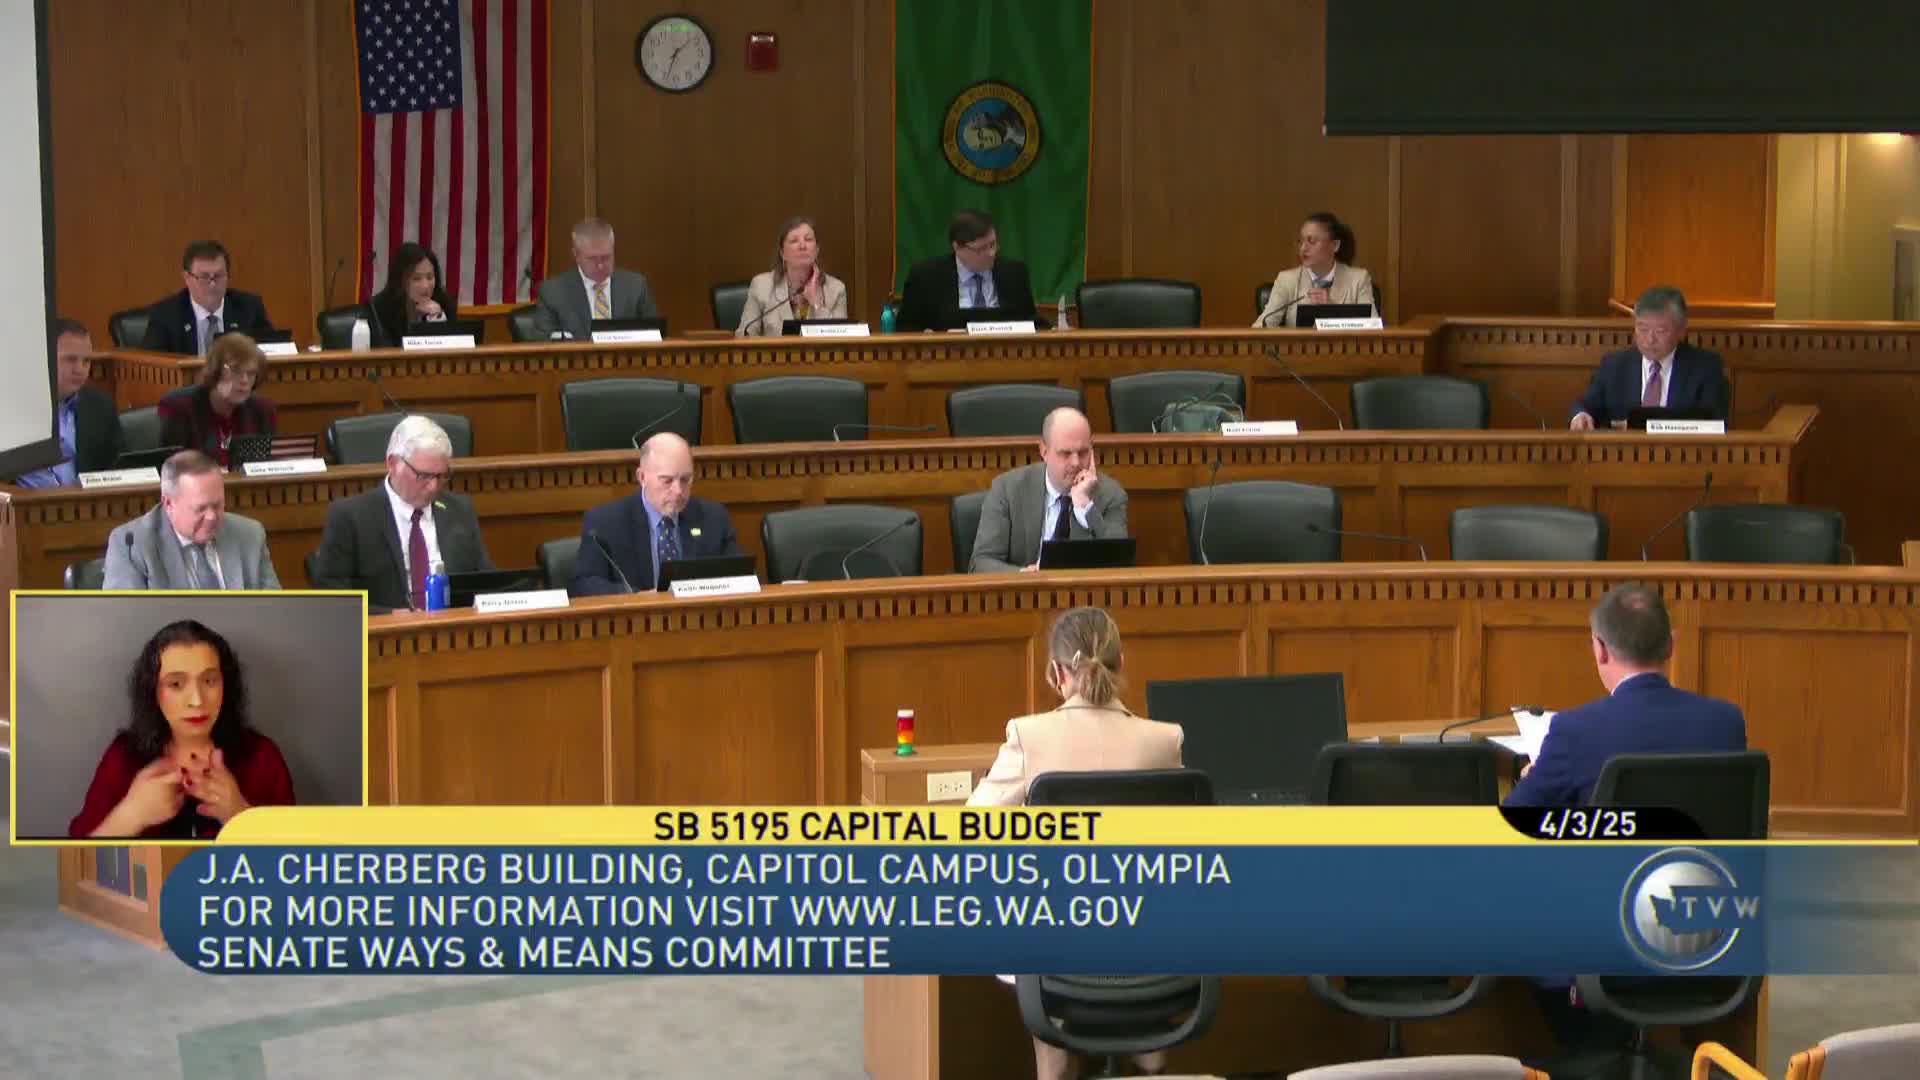The width and height of the screenshot is (1920, 1080).
Task: Click the round wall clock
Action: tap(674, 53)
